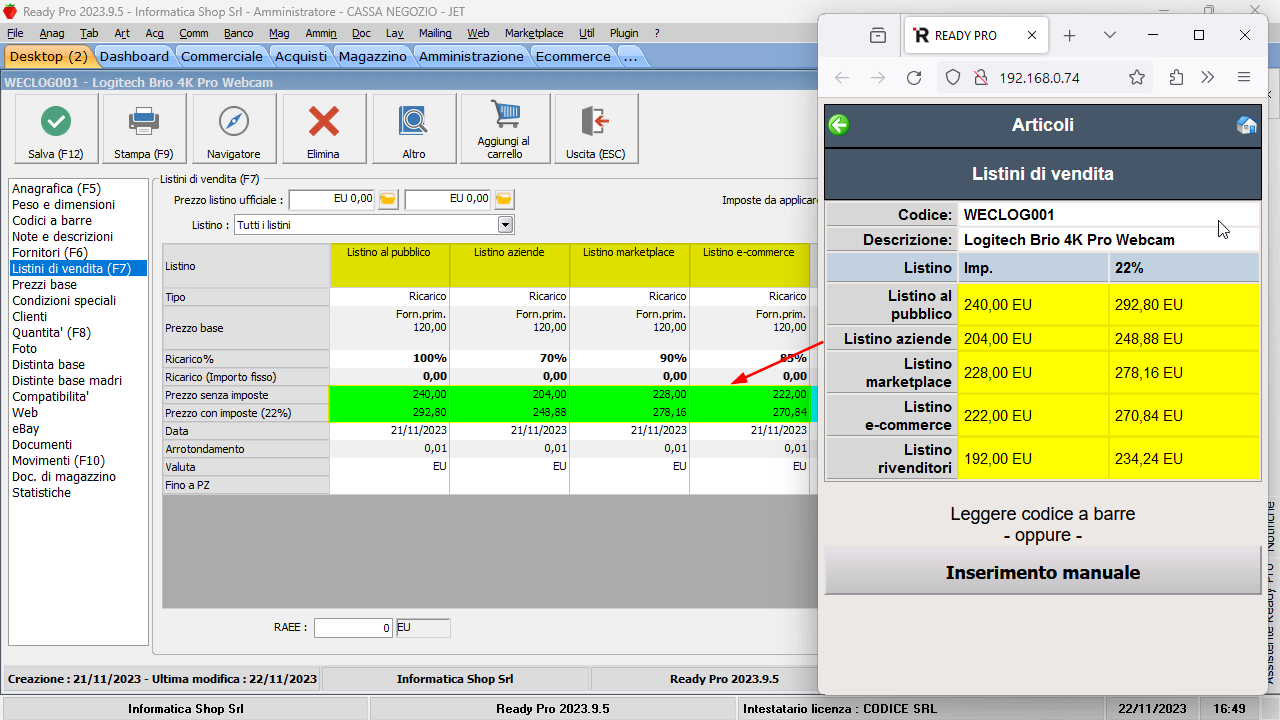Click the first official price folder icon

pyautogui.click(x=388, y=200)
